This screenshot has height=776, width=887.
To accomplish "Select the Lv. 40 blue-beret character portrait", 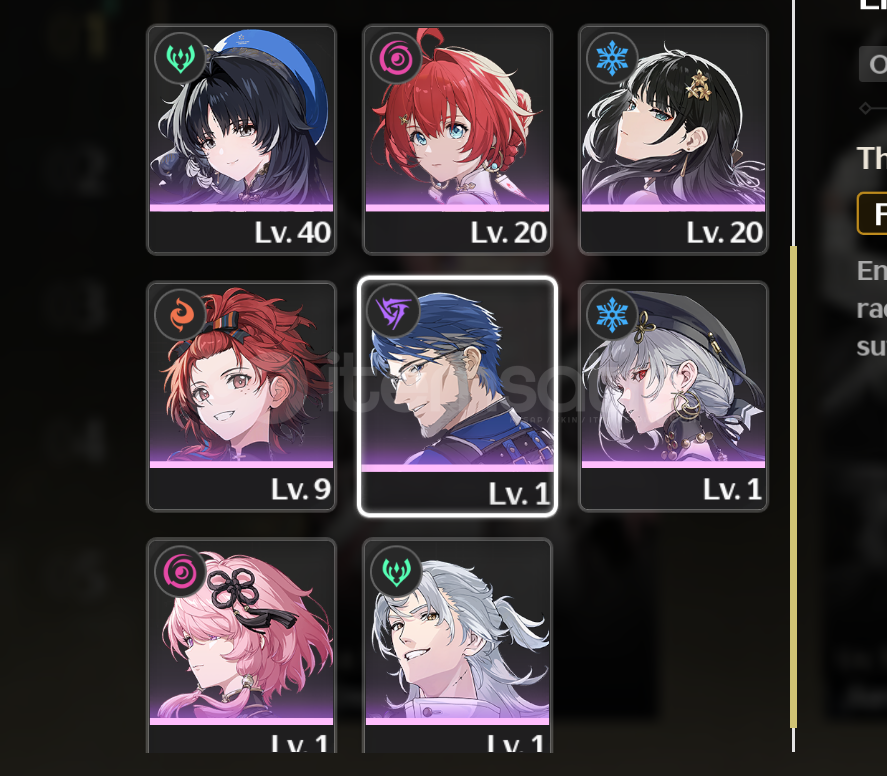I will [242, 140].
